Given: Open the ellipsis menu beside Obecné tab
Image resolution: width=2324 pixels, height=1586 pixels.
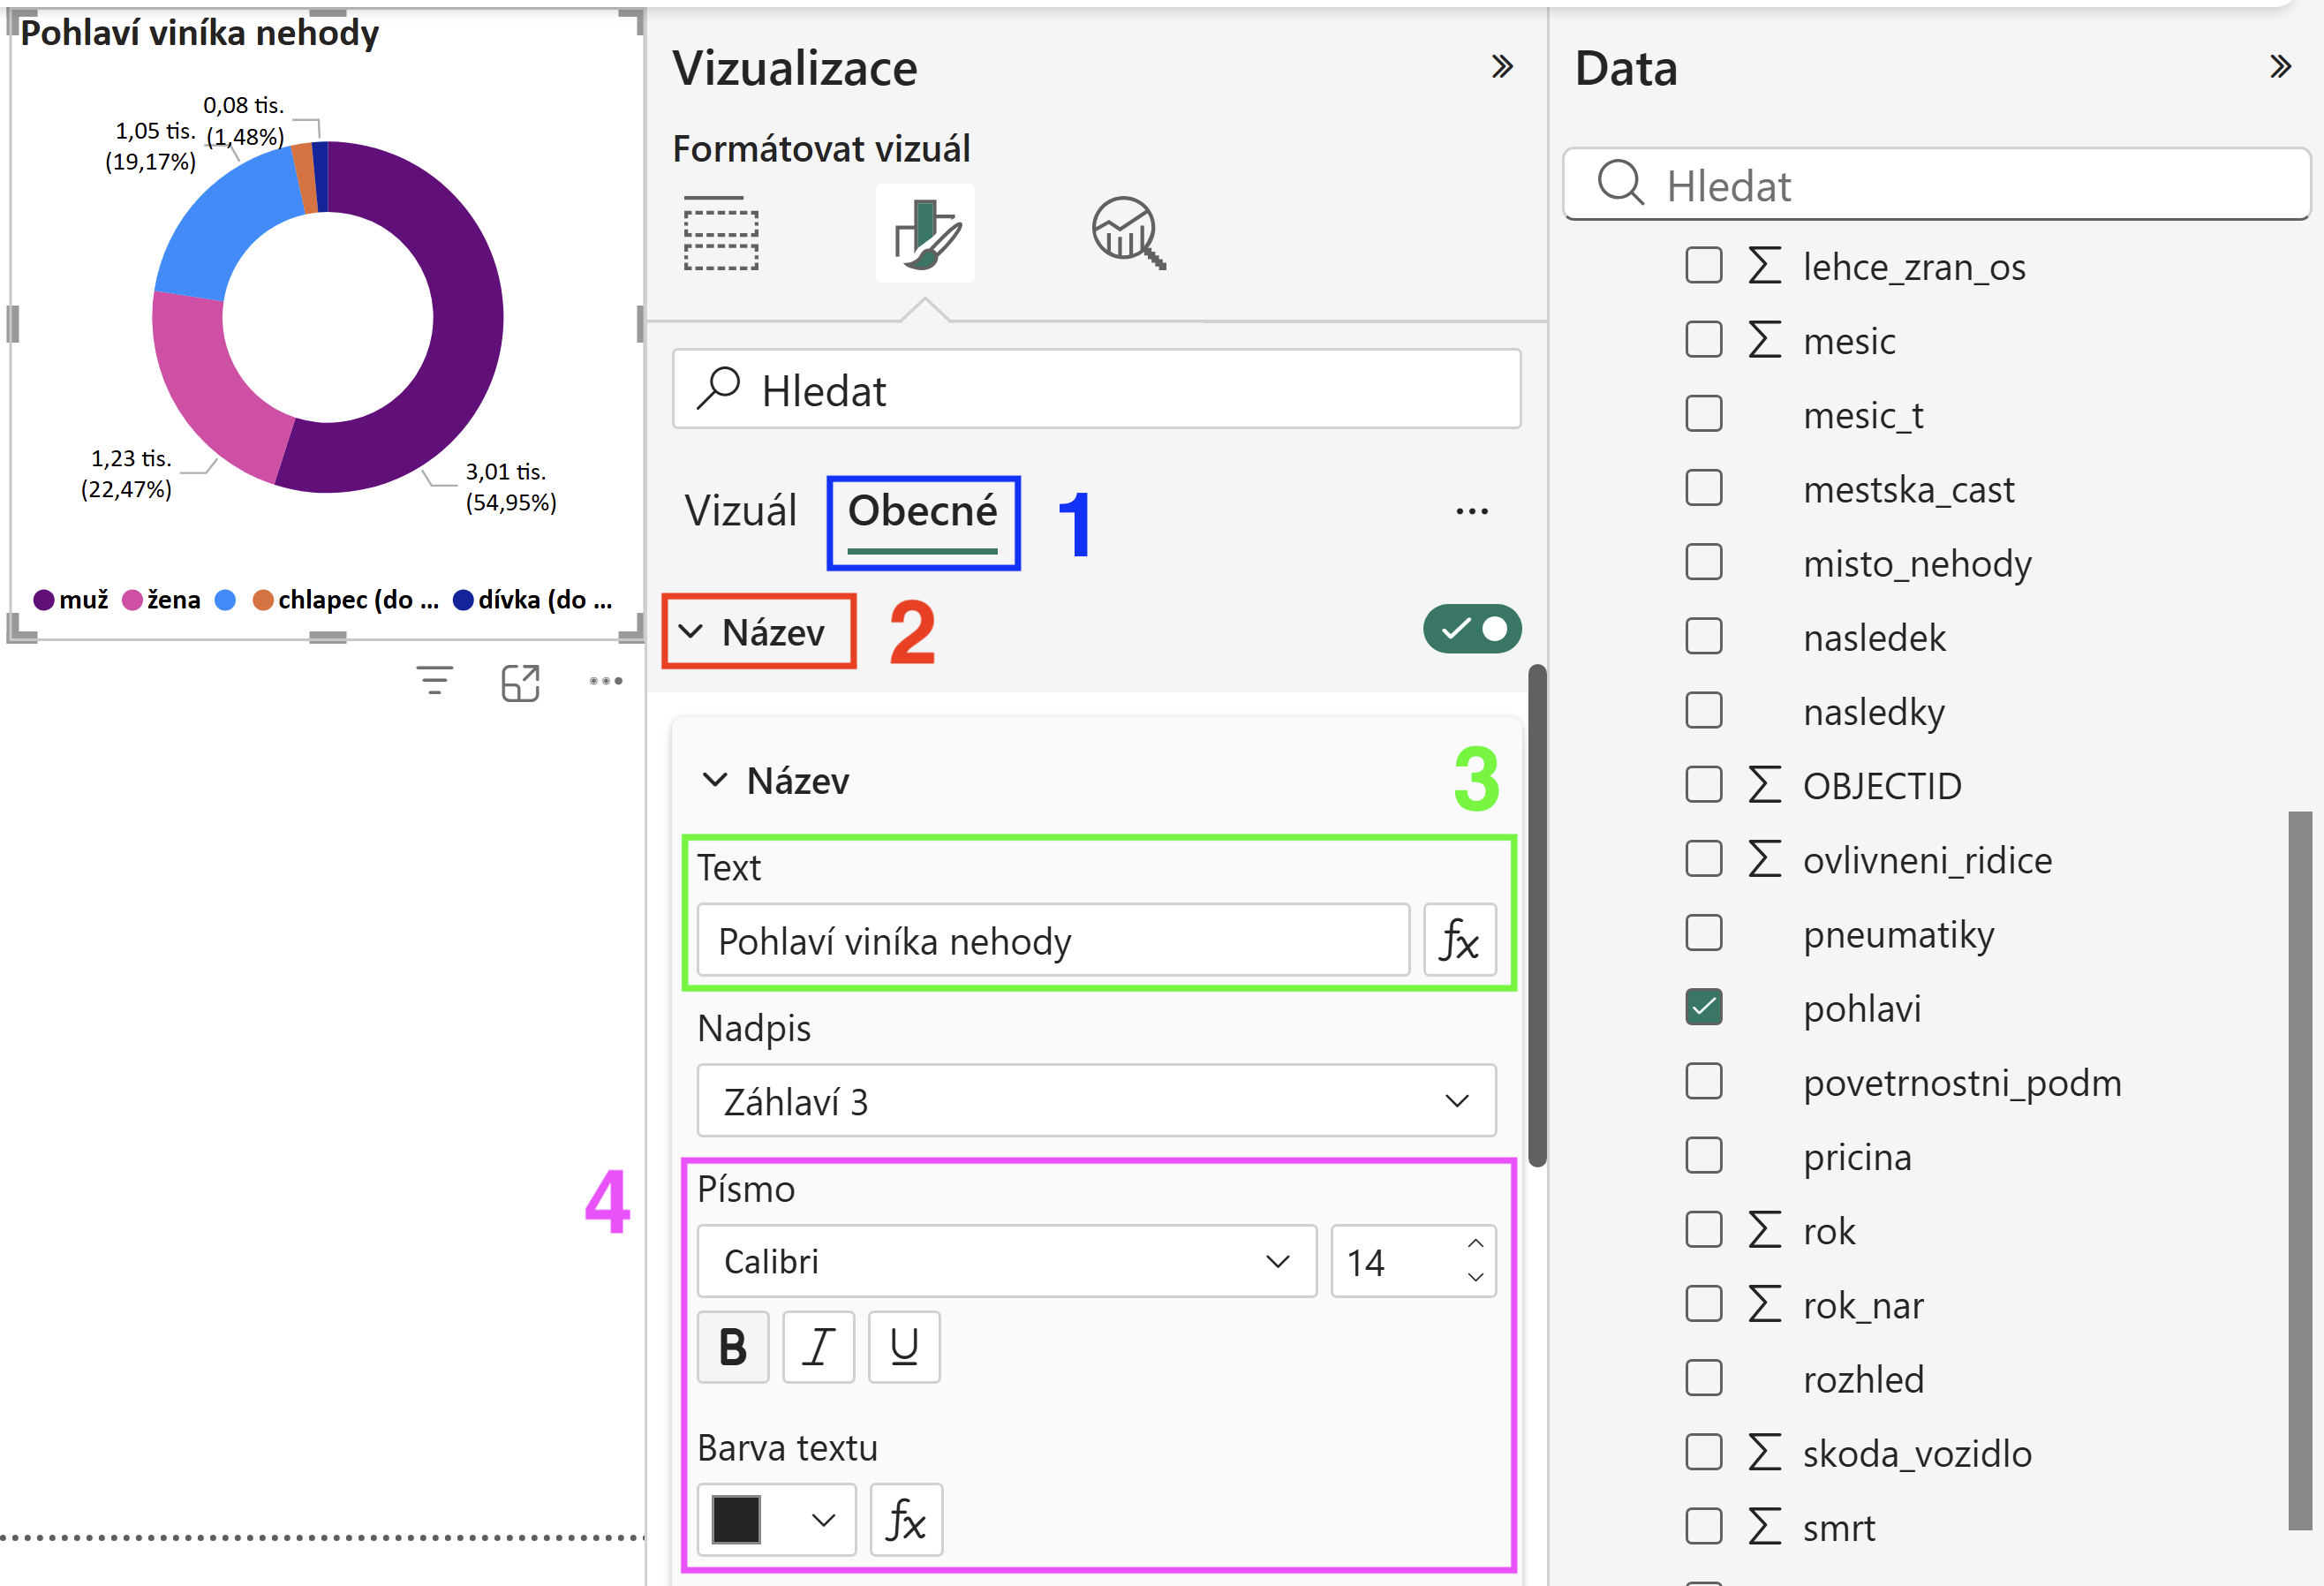Looking at the screenshot, I should click(x=1471, y=511).
